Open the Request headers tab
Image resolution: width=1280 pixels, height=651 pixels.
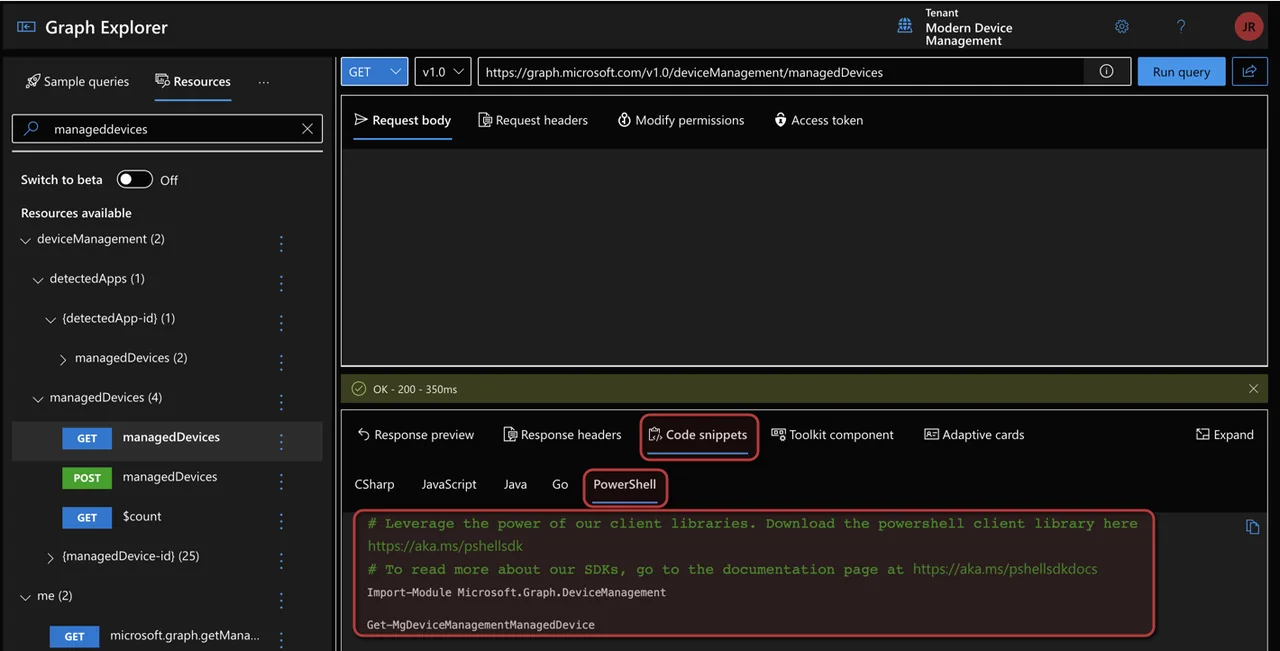533,120
